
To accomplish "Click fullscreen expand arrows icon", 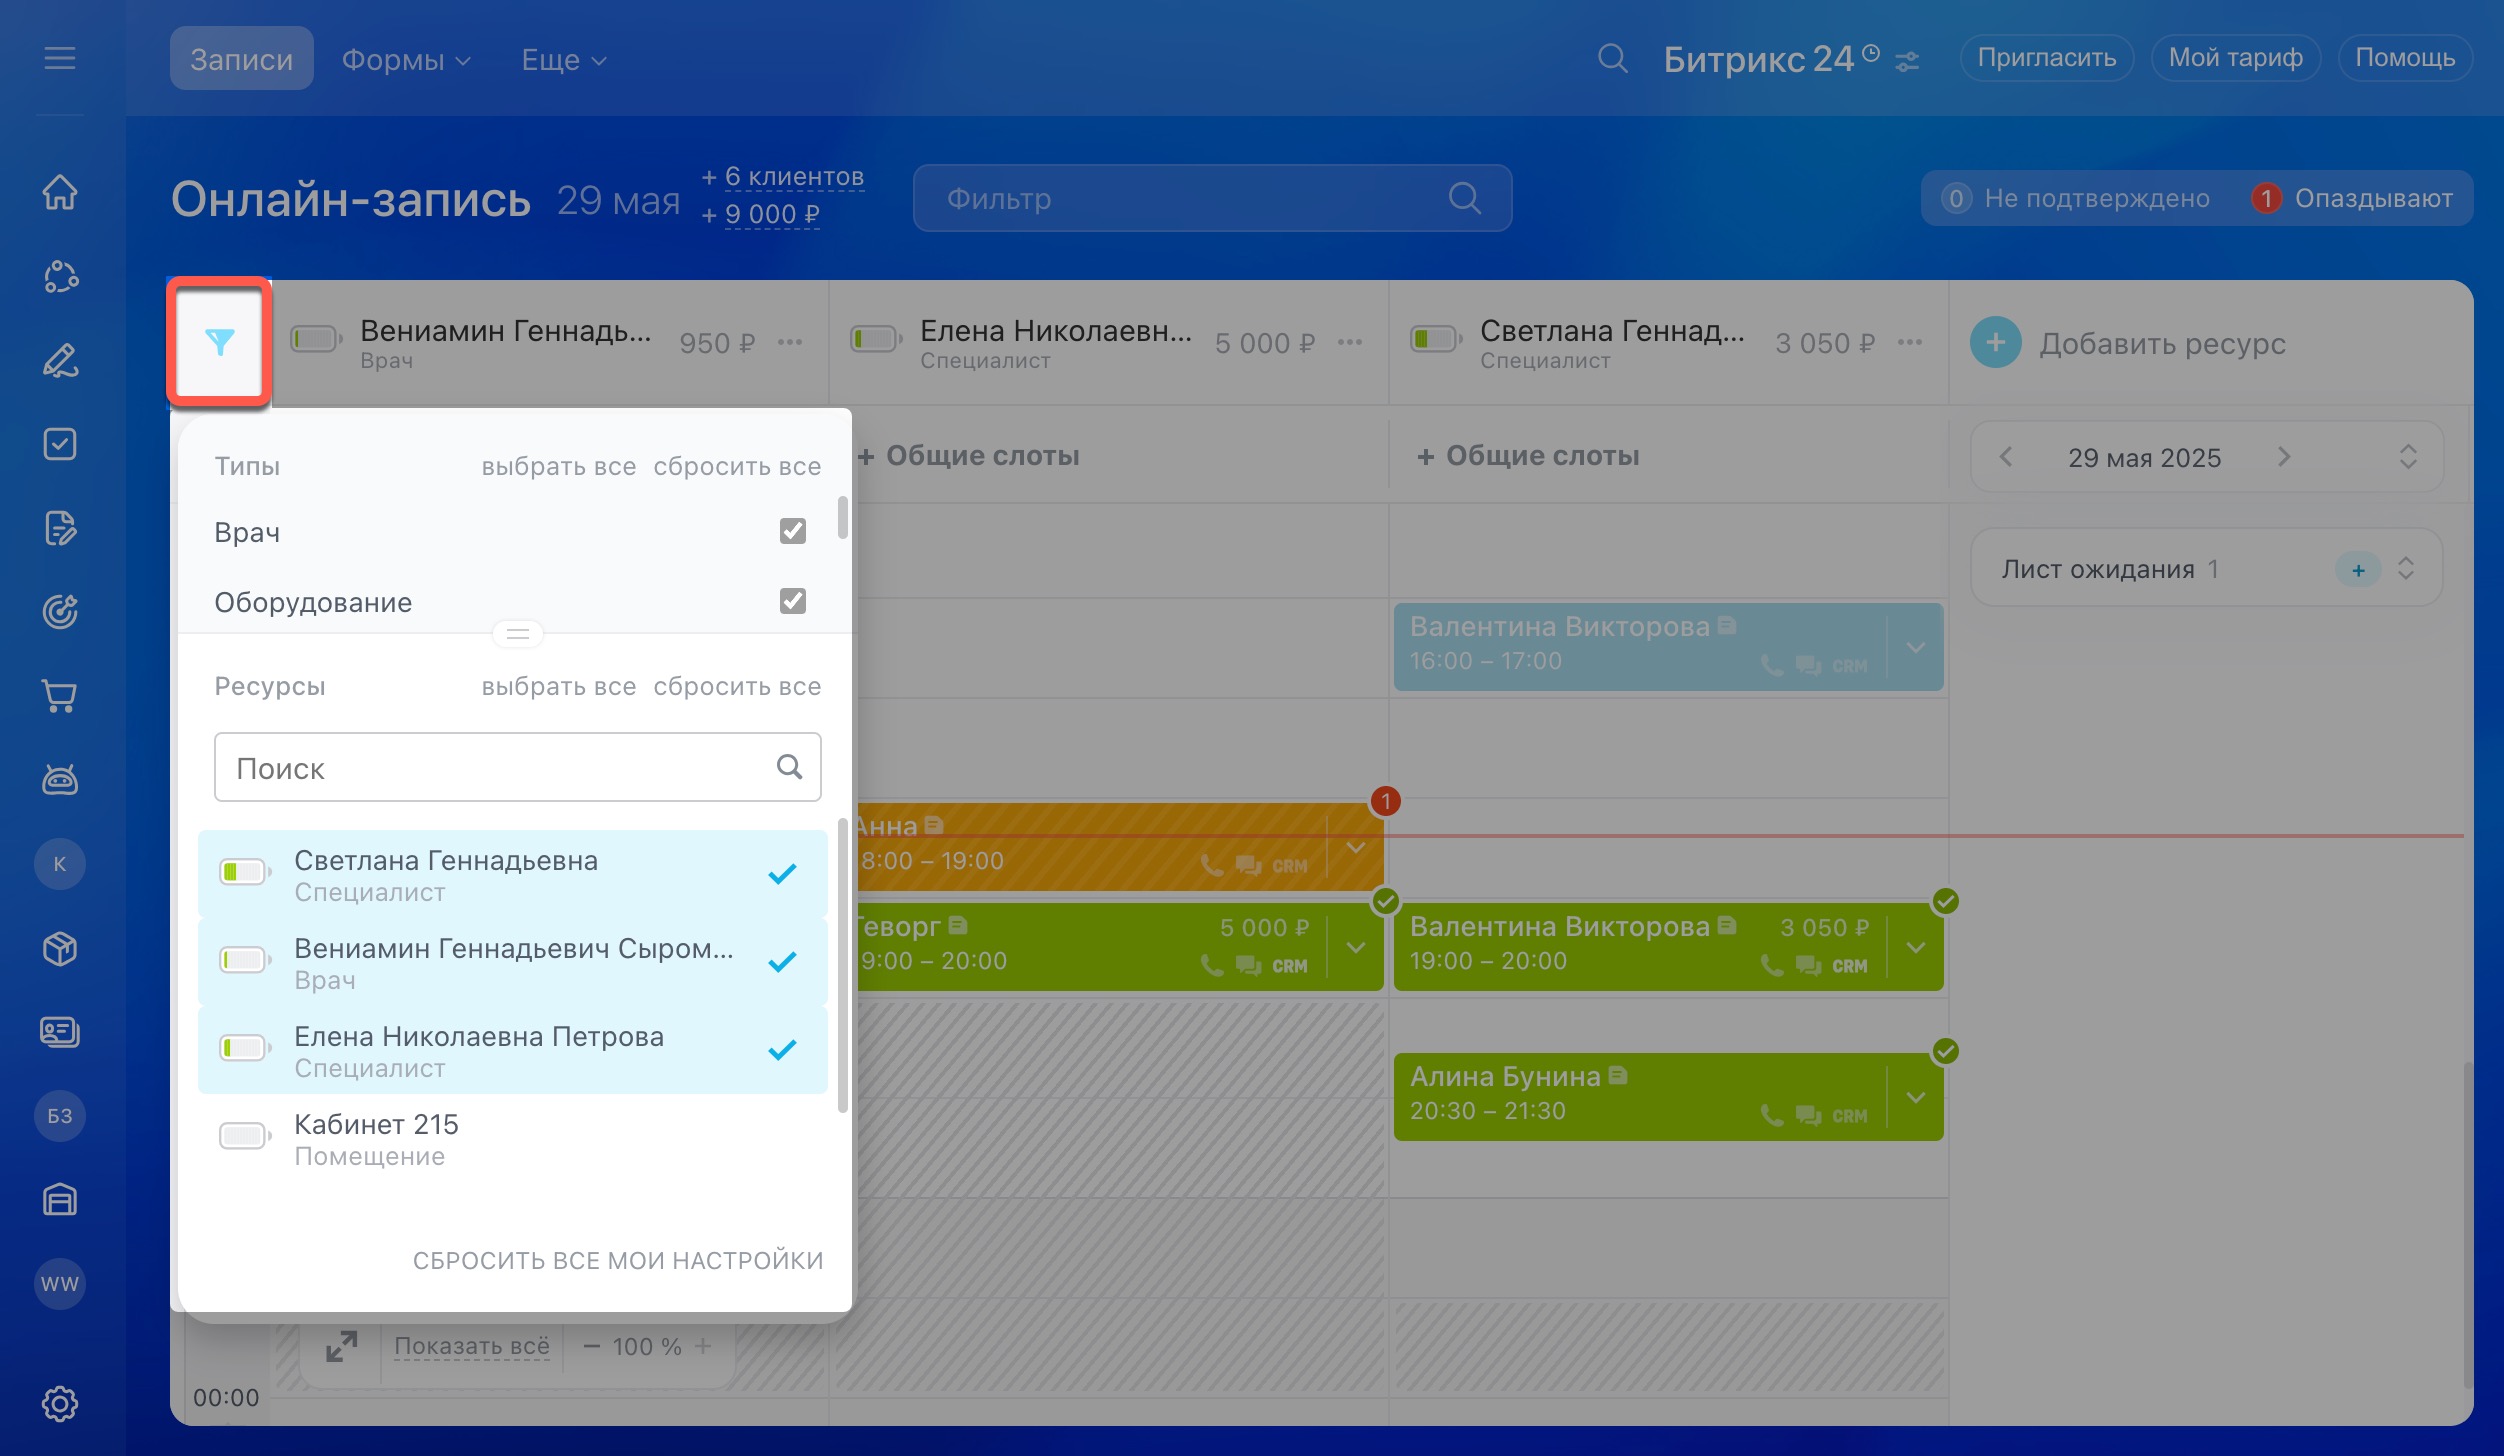I will pyautogui.click(x=341, y=1347).
